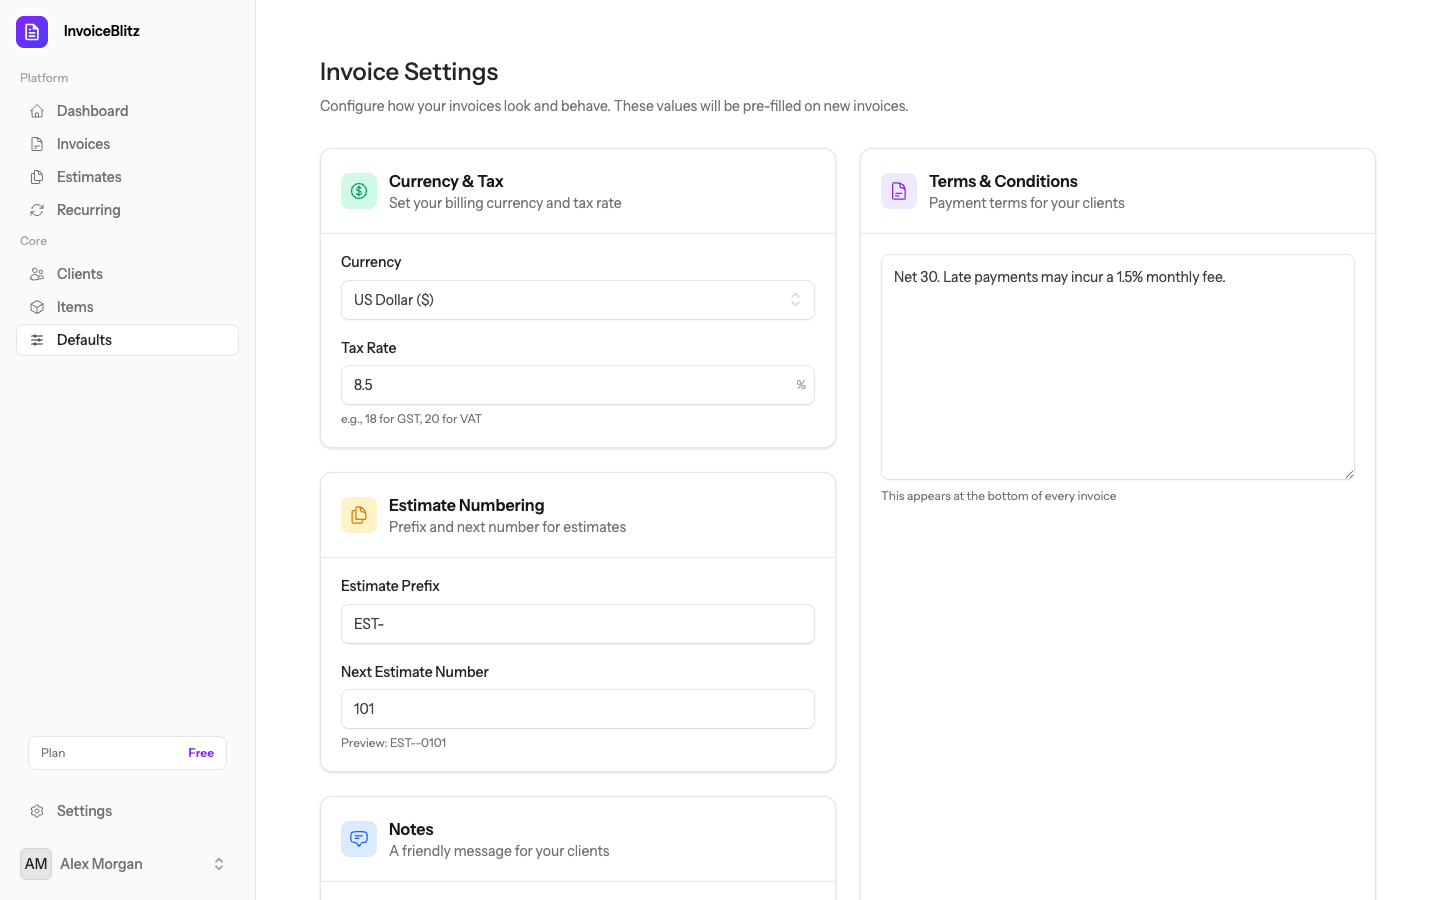Click the Invoices document icon
Screen dimensions: 1440x900
coord(37,143)
